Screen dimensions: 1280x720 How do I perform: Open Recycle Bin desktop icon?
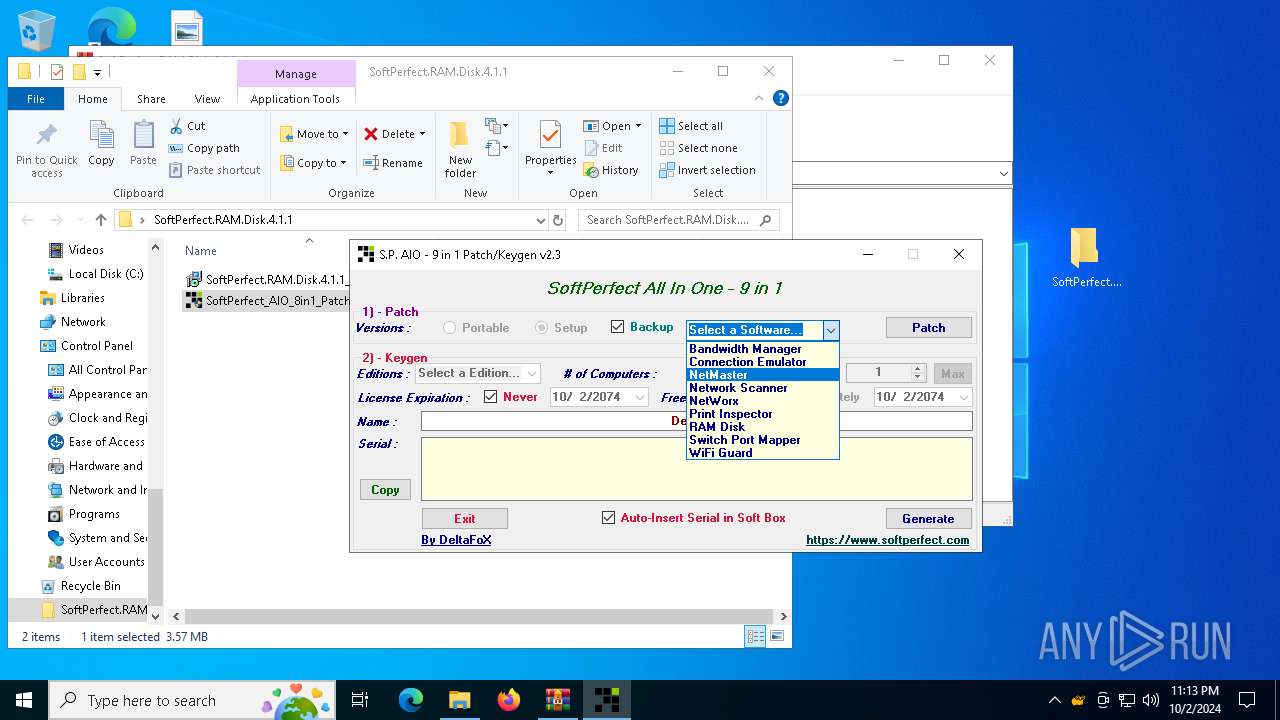point(37,30)
